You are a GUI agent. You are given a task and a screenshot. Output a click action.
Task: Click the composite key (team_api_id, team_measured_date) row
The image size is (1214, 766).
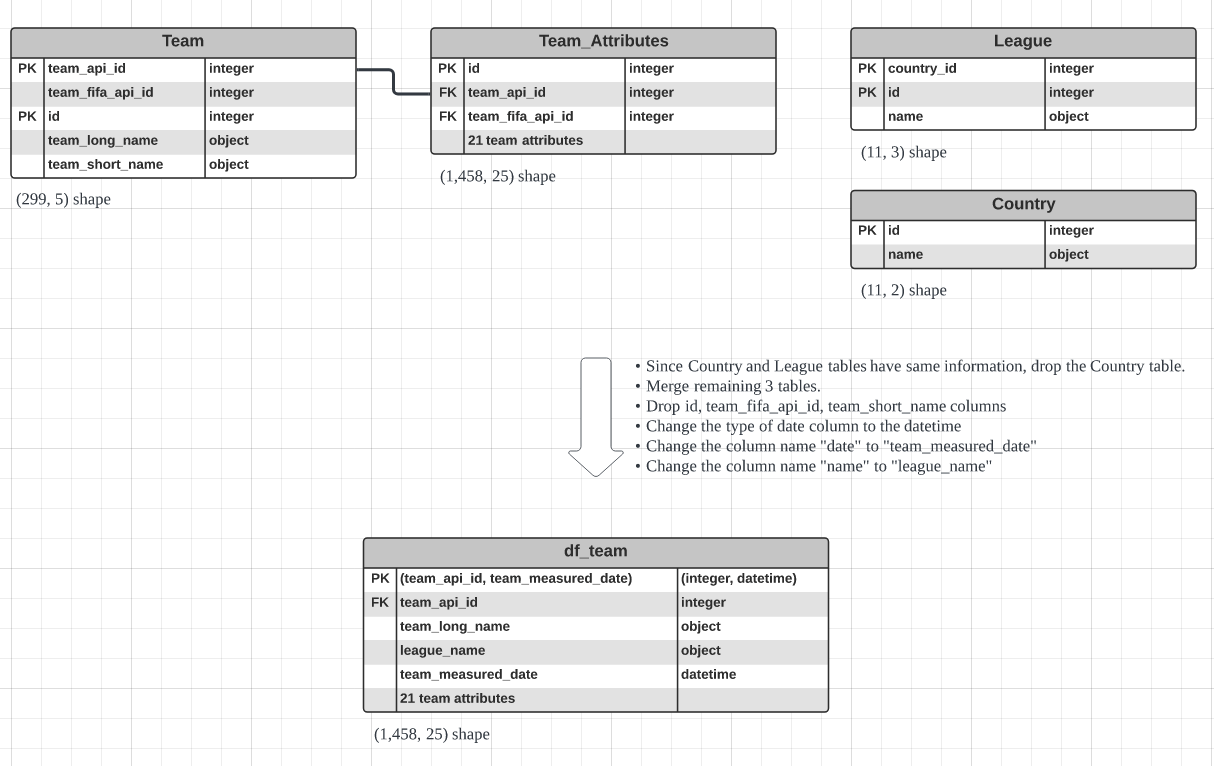tap(515, 579)
